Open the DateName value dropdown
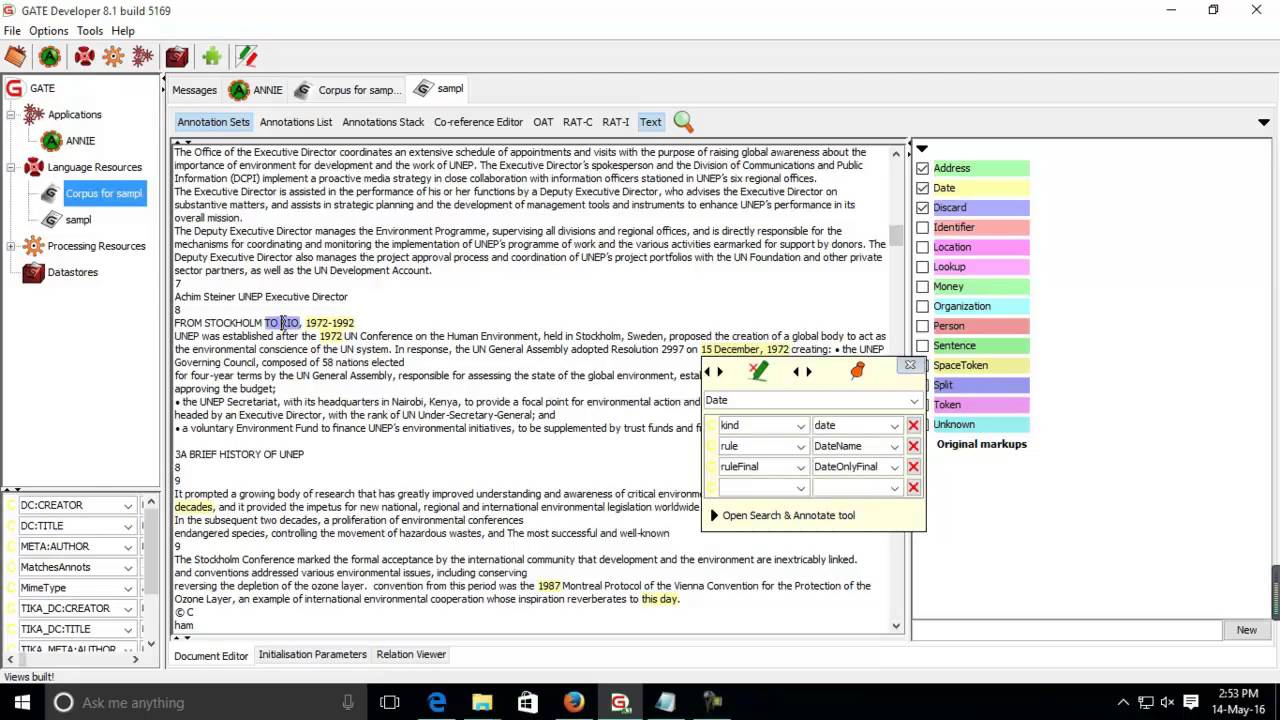This screenshot has width=1280, height=720. (894, 446)
